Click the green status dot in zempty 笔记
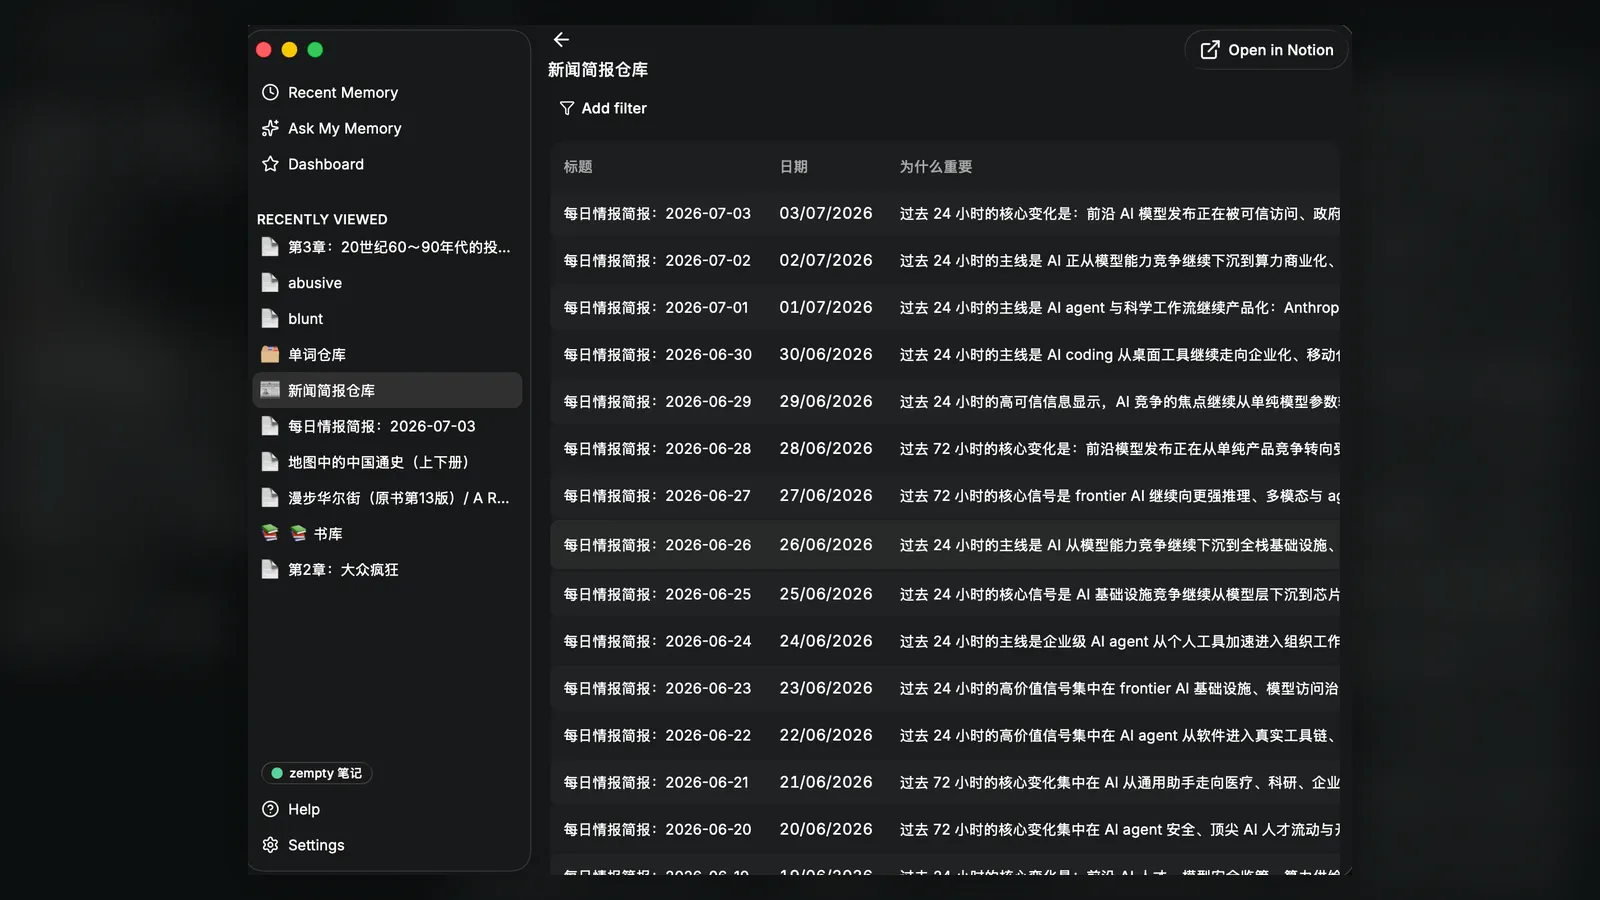Viewport: 1600px width, 900px height. 277,773
